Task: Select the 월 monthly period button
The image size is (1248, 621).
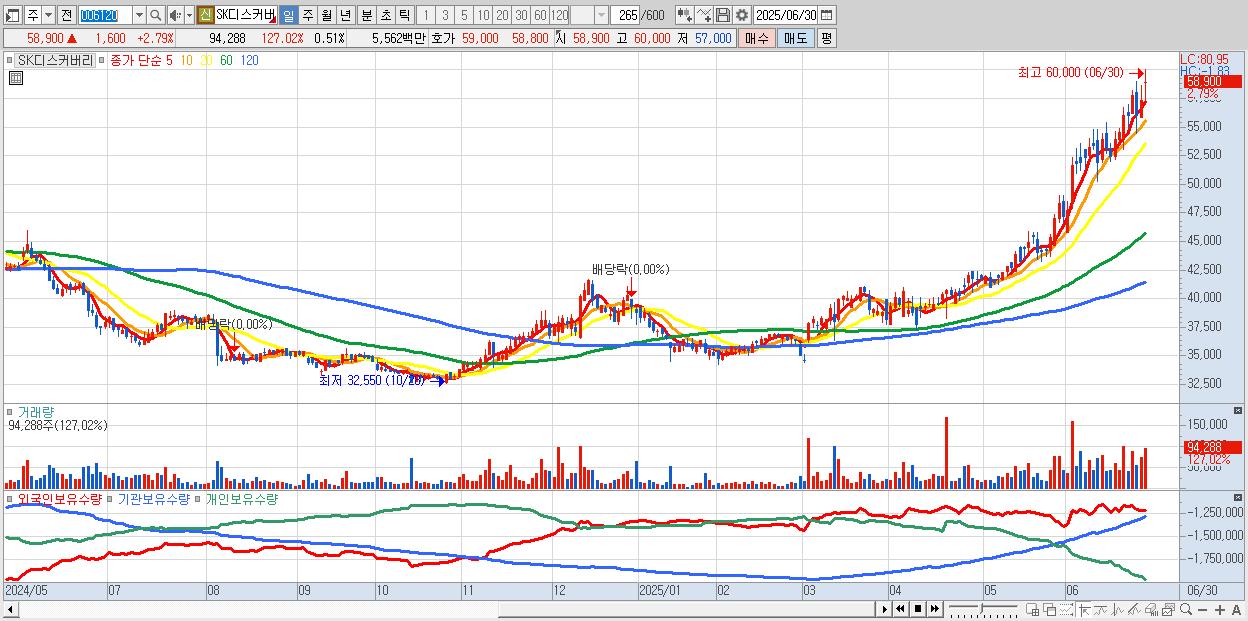Action: point(326,15)
